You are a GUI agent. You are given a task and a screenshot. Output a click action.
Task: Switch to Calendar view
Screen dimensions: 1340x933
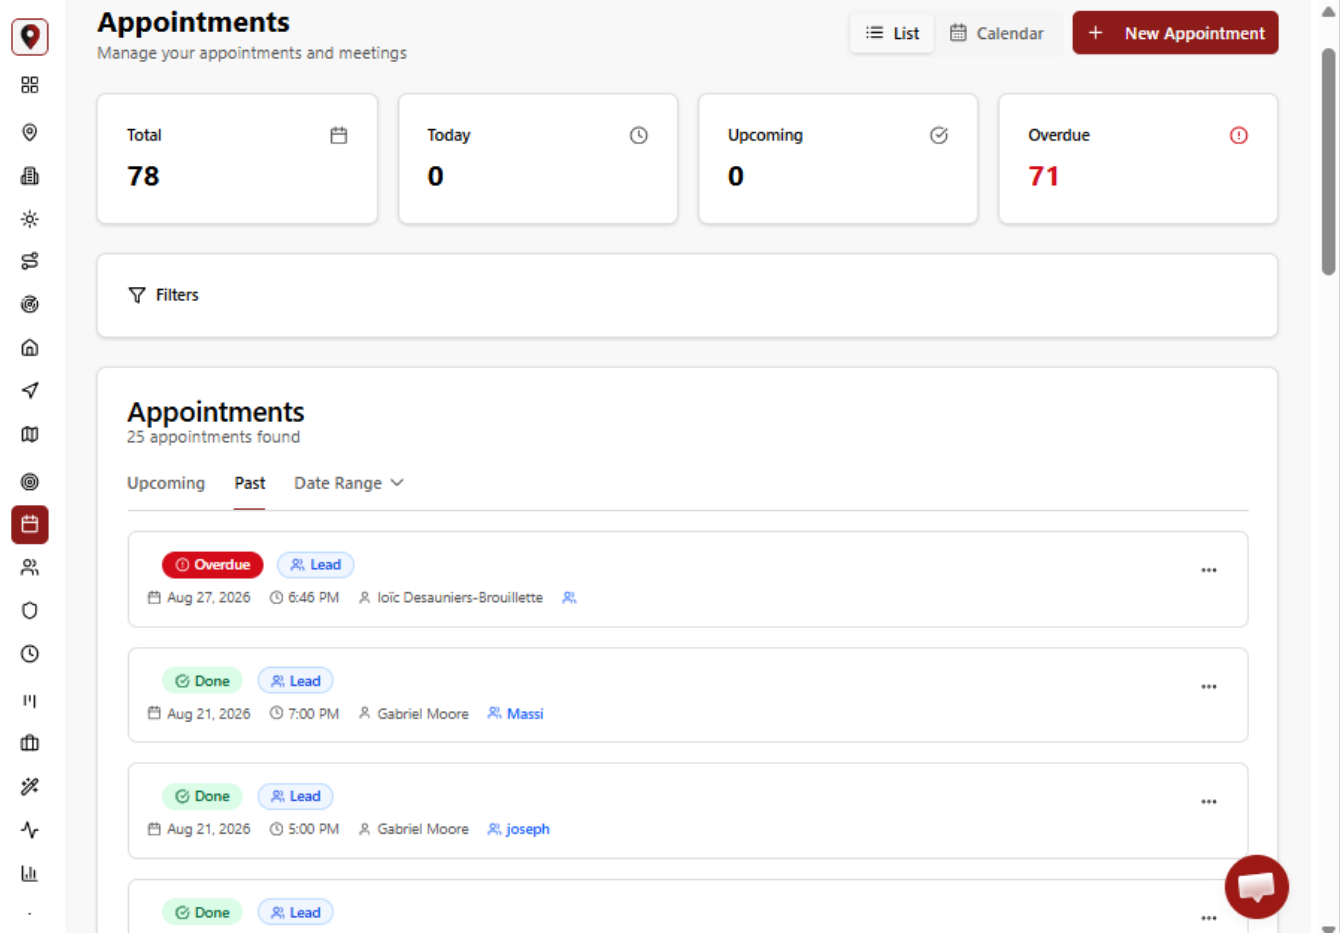(997, 33)
